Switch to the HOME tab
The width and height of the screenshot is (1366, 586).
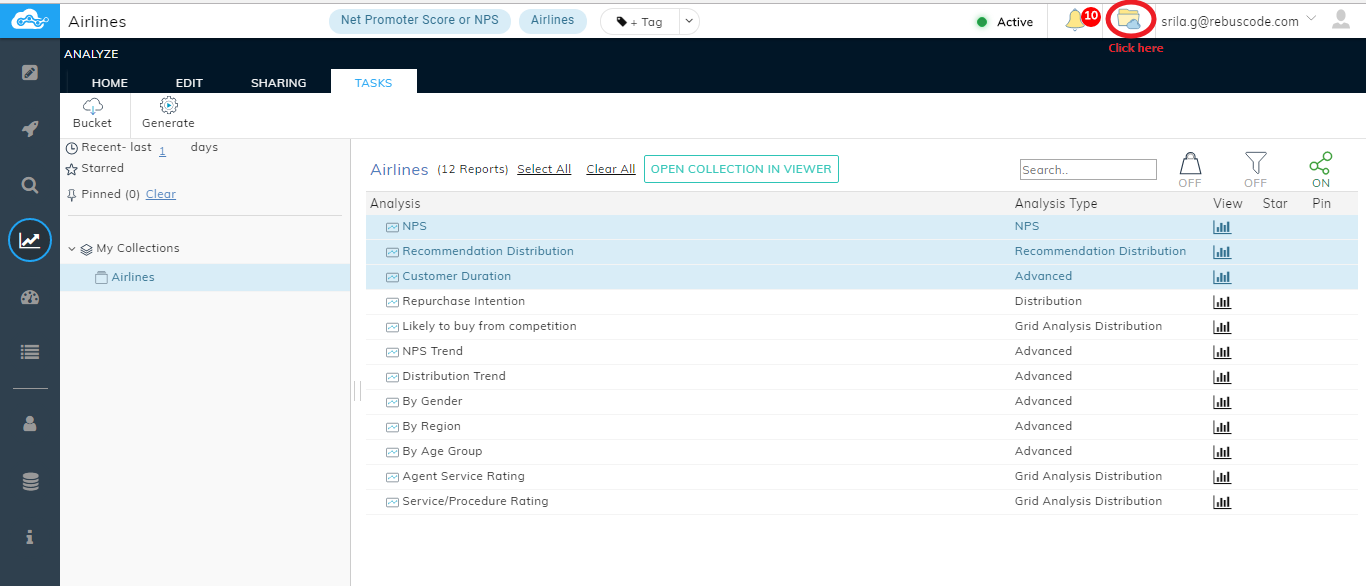click(109, 83)
